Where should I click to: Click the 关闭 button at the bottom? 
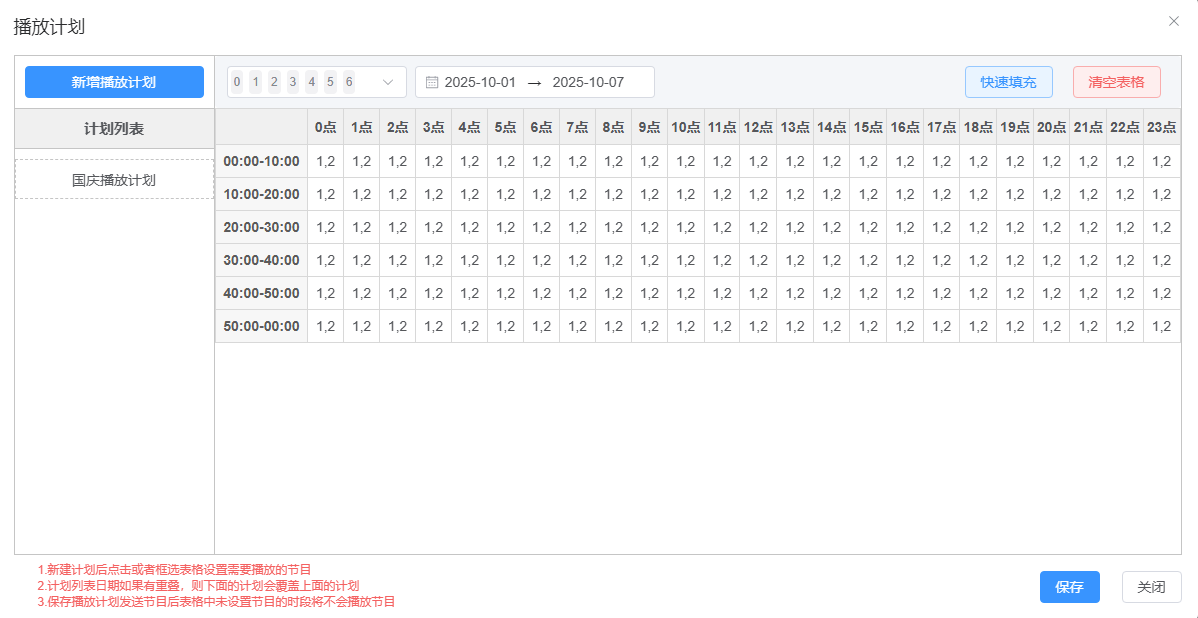1151,587
